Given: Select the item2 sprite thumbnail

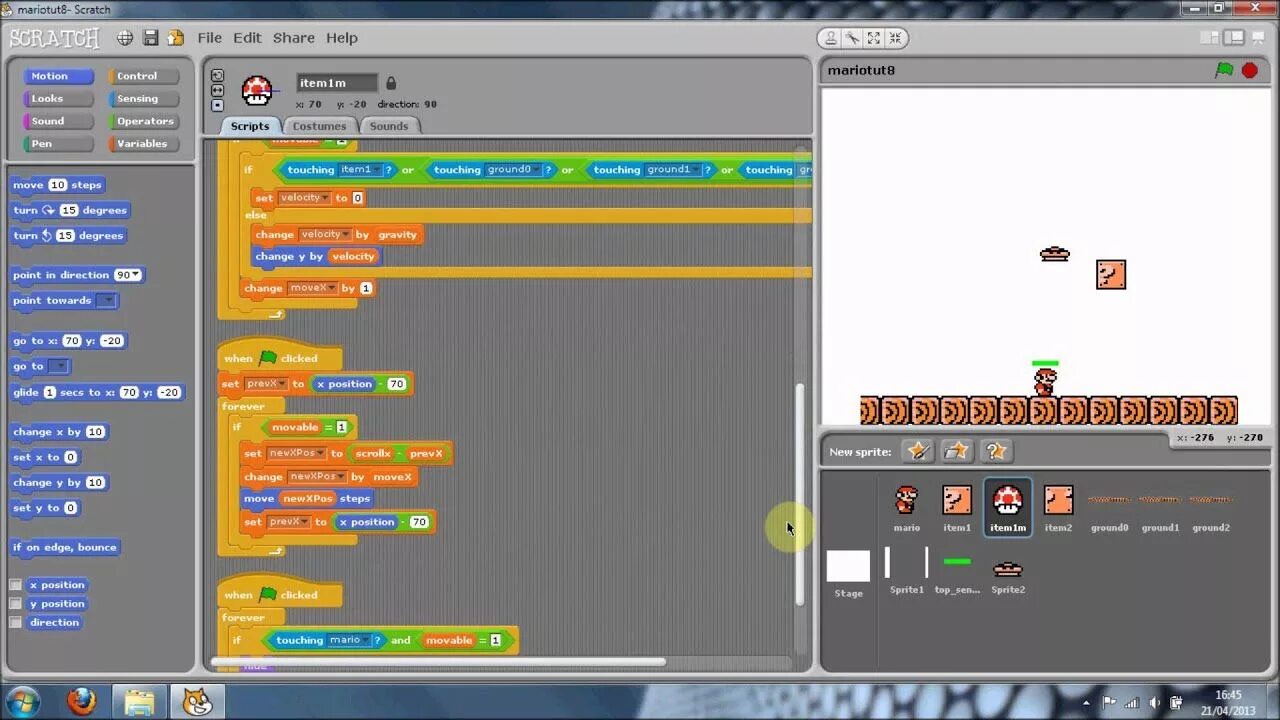Looking at the screenshot, I should point(1058,507).
